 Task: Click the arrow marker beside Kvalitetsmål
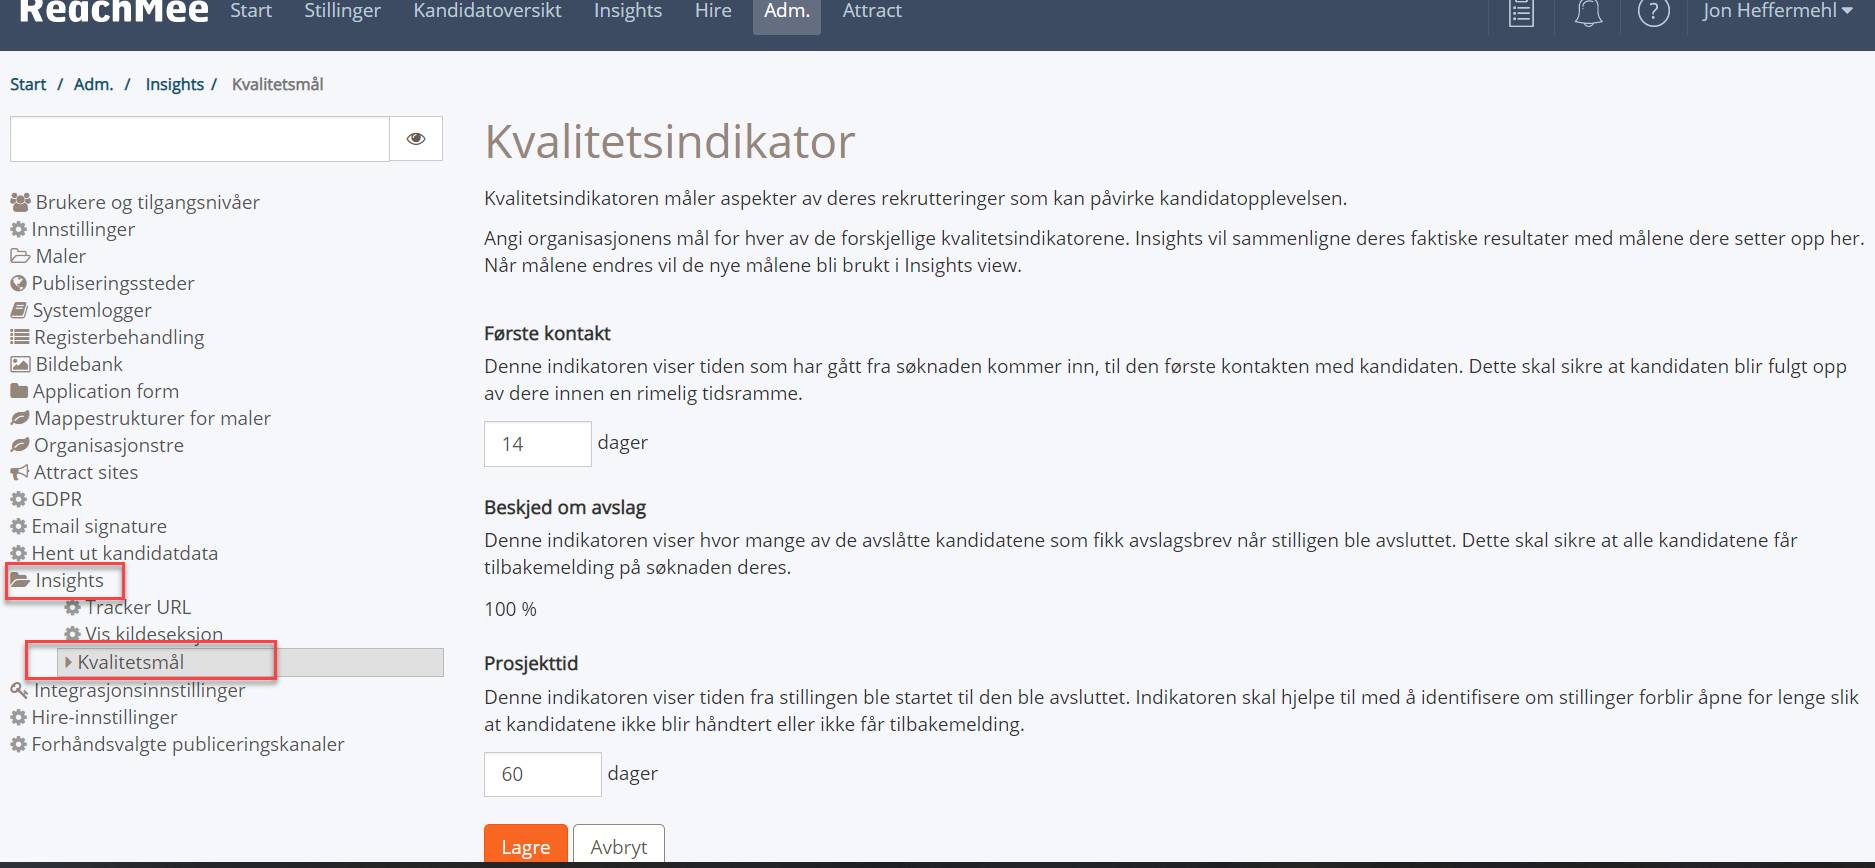point(68,662)
